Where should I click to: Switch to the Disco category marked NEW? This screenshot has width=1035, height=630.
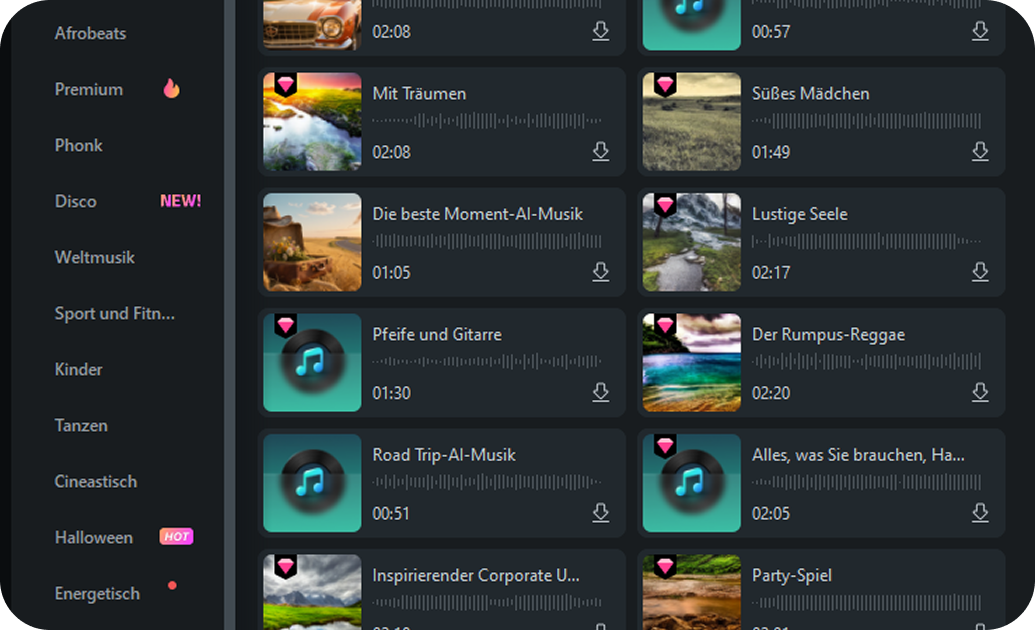[76, 201]
